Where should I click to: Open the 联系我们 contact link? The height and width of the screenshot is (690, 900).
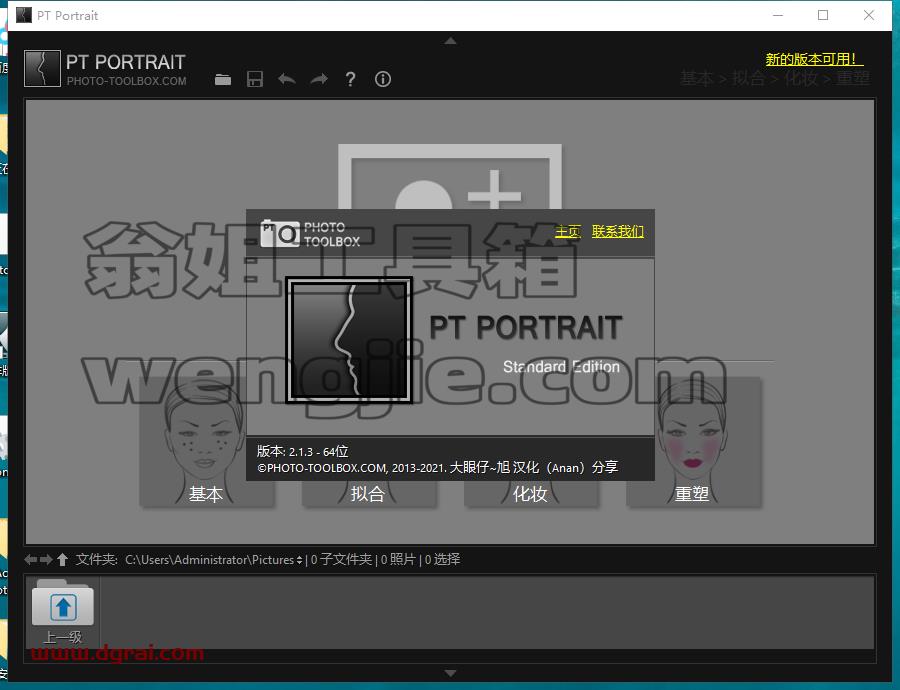[x=618, y=231]
